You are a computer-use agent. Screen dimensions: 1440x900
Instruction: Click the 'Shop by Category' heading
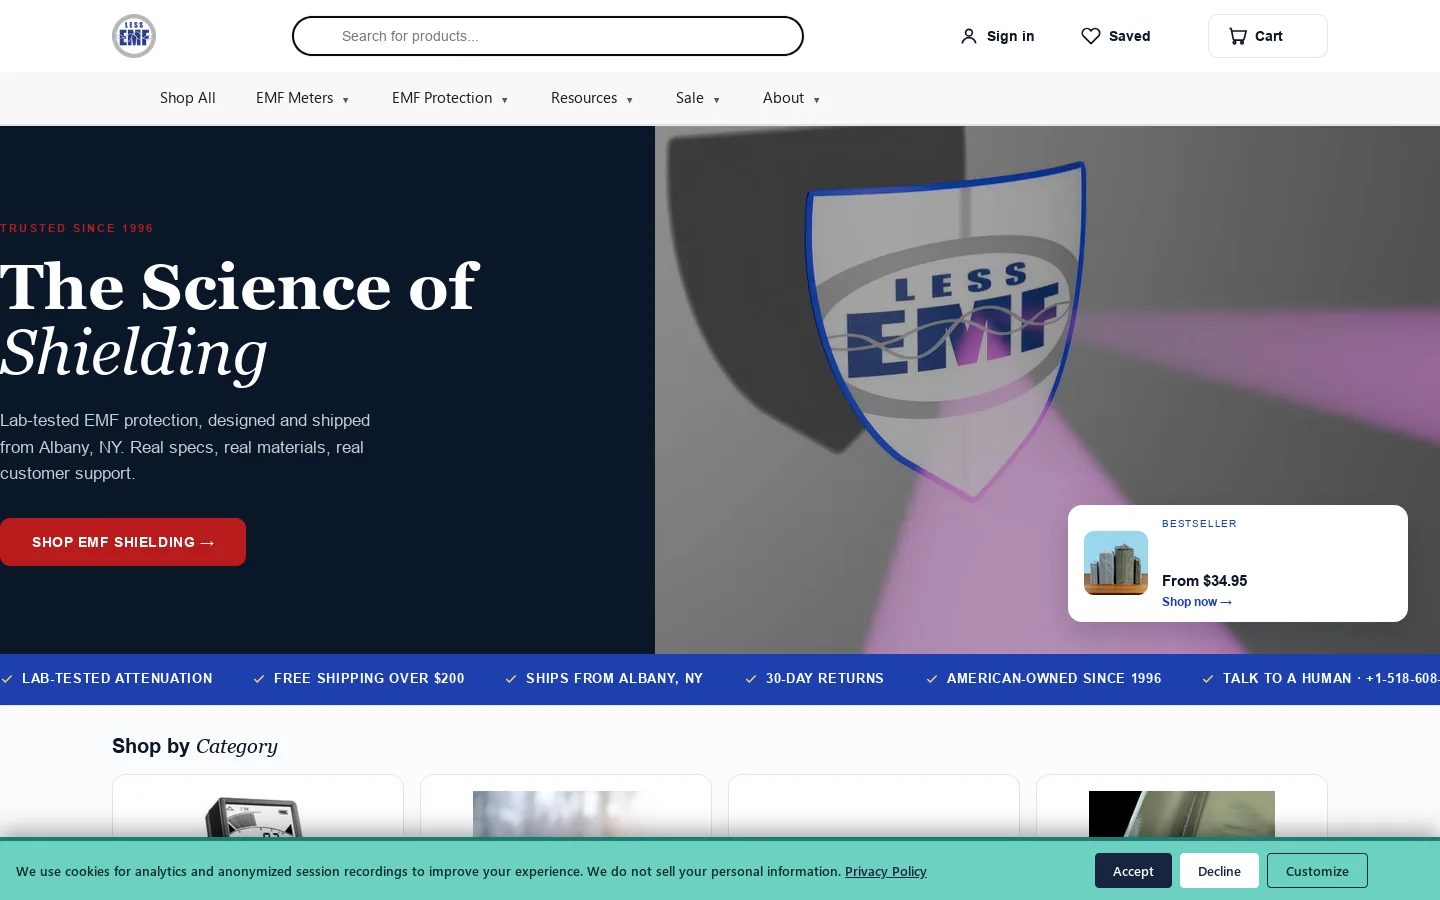(195, 746)
